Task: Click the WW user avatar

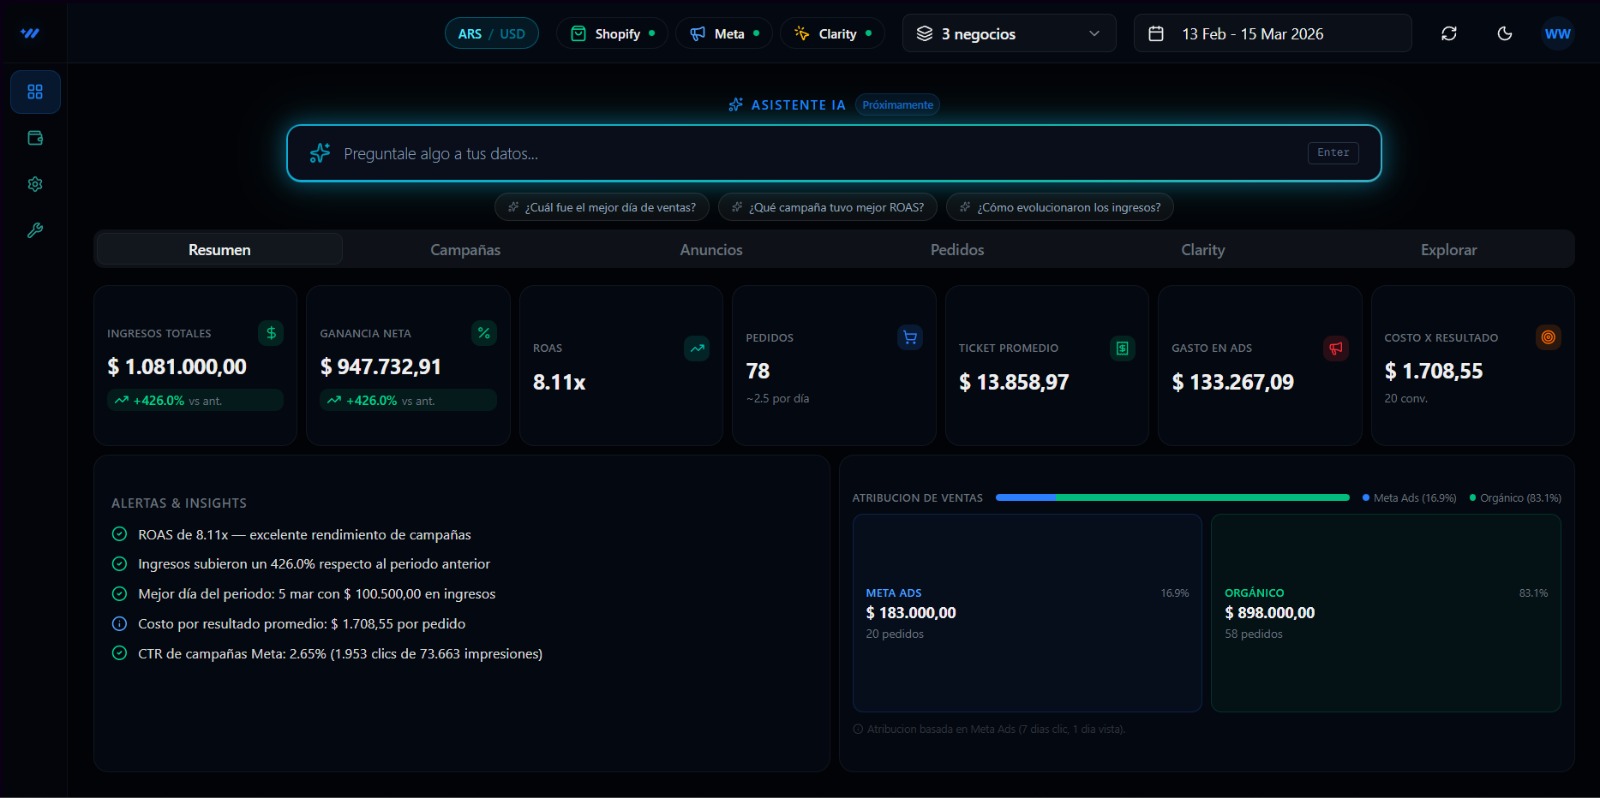Action: click(x=1557, y=33)
